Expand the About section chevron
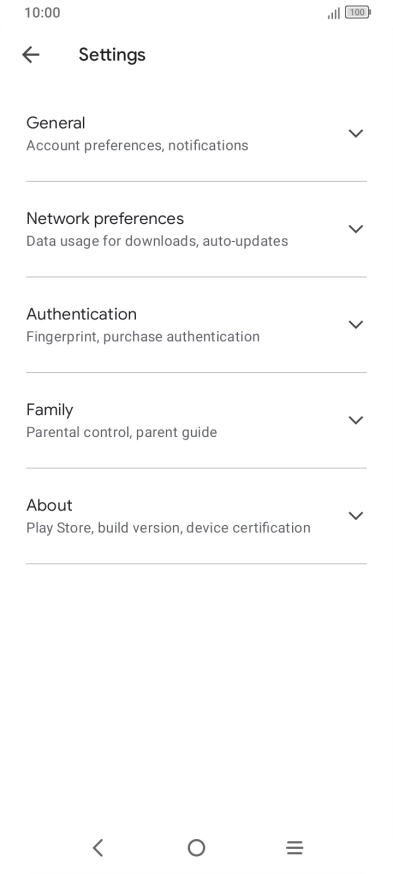The image size is (393, 874). tap(356, 516)
